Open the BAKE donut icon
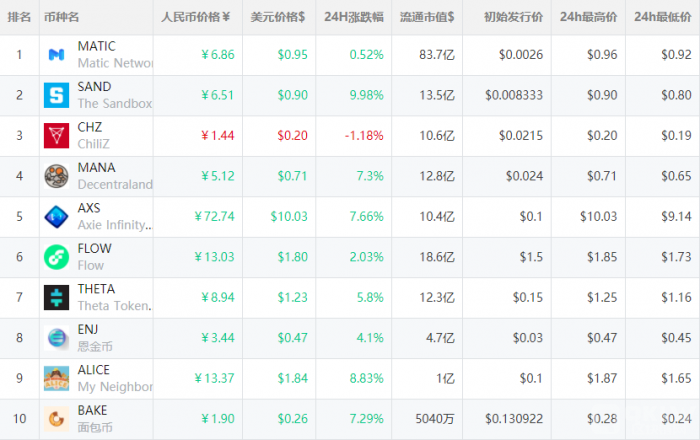 [56, 419]
